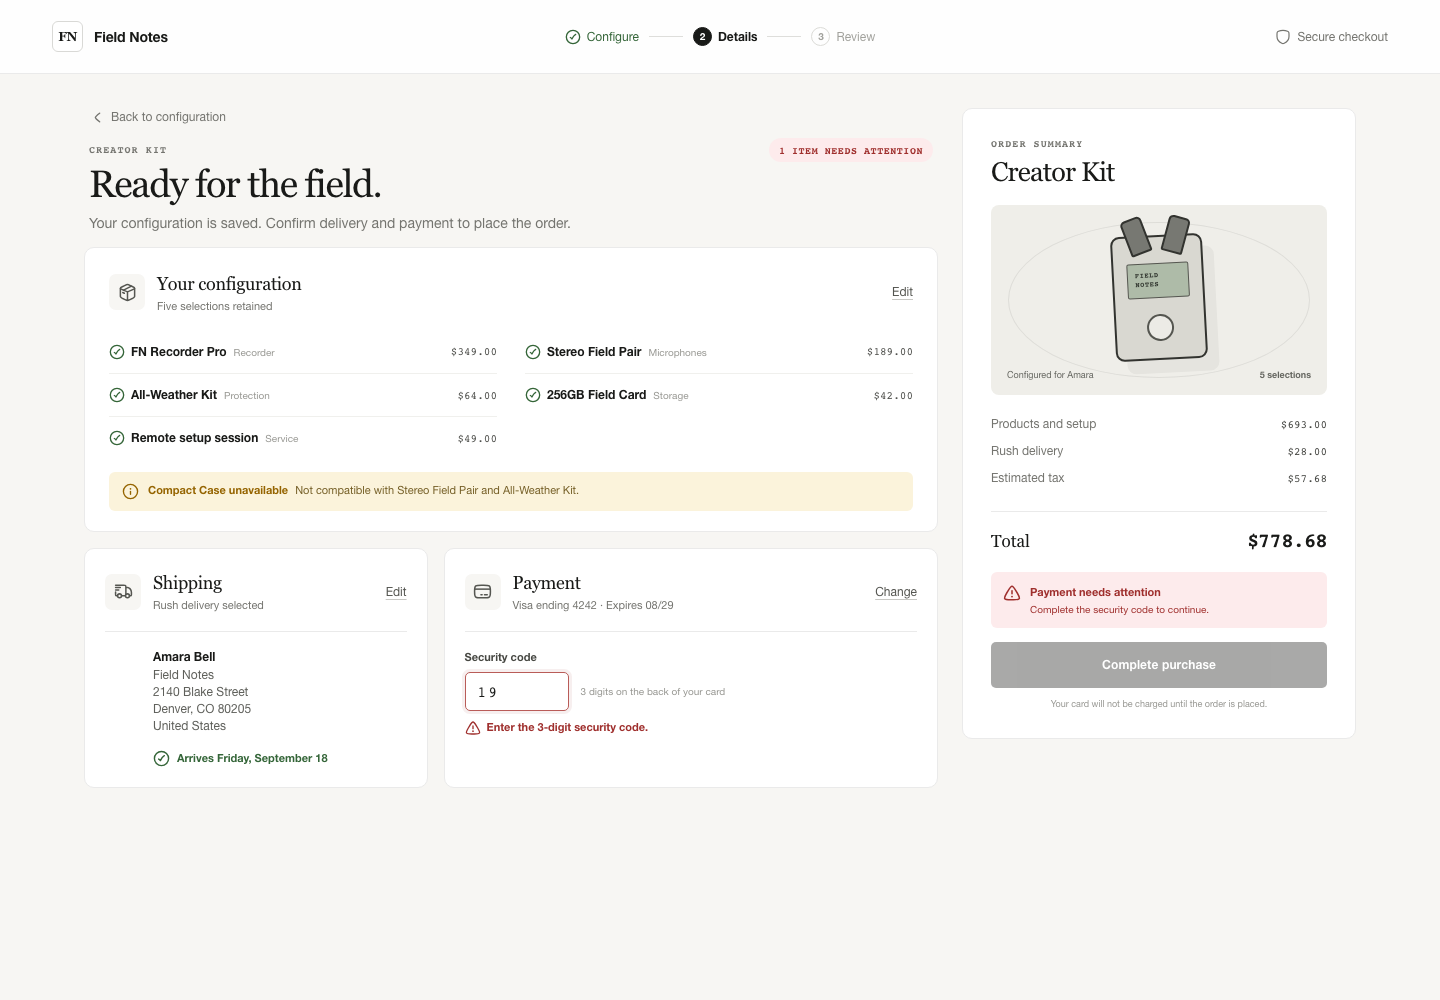Click the Secure checkout label
Viewport: 1440px width, 1000px height.
coord(1342,37)
